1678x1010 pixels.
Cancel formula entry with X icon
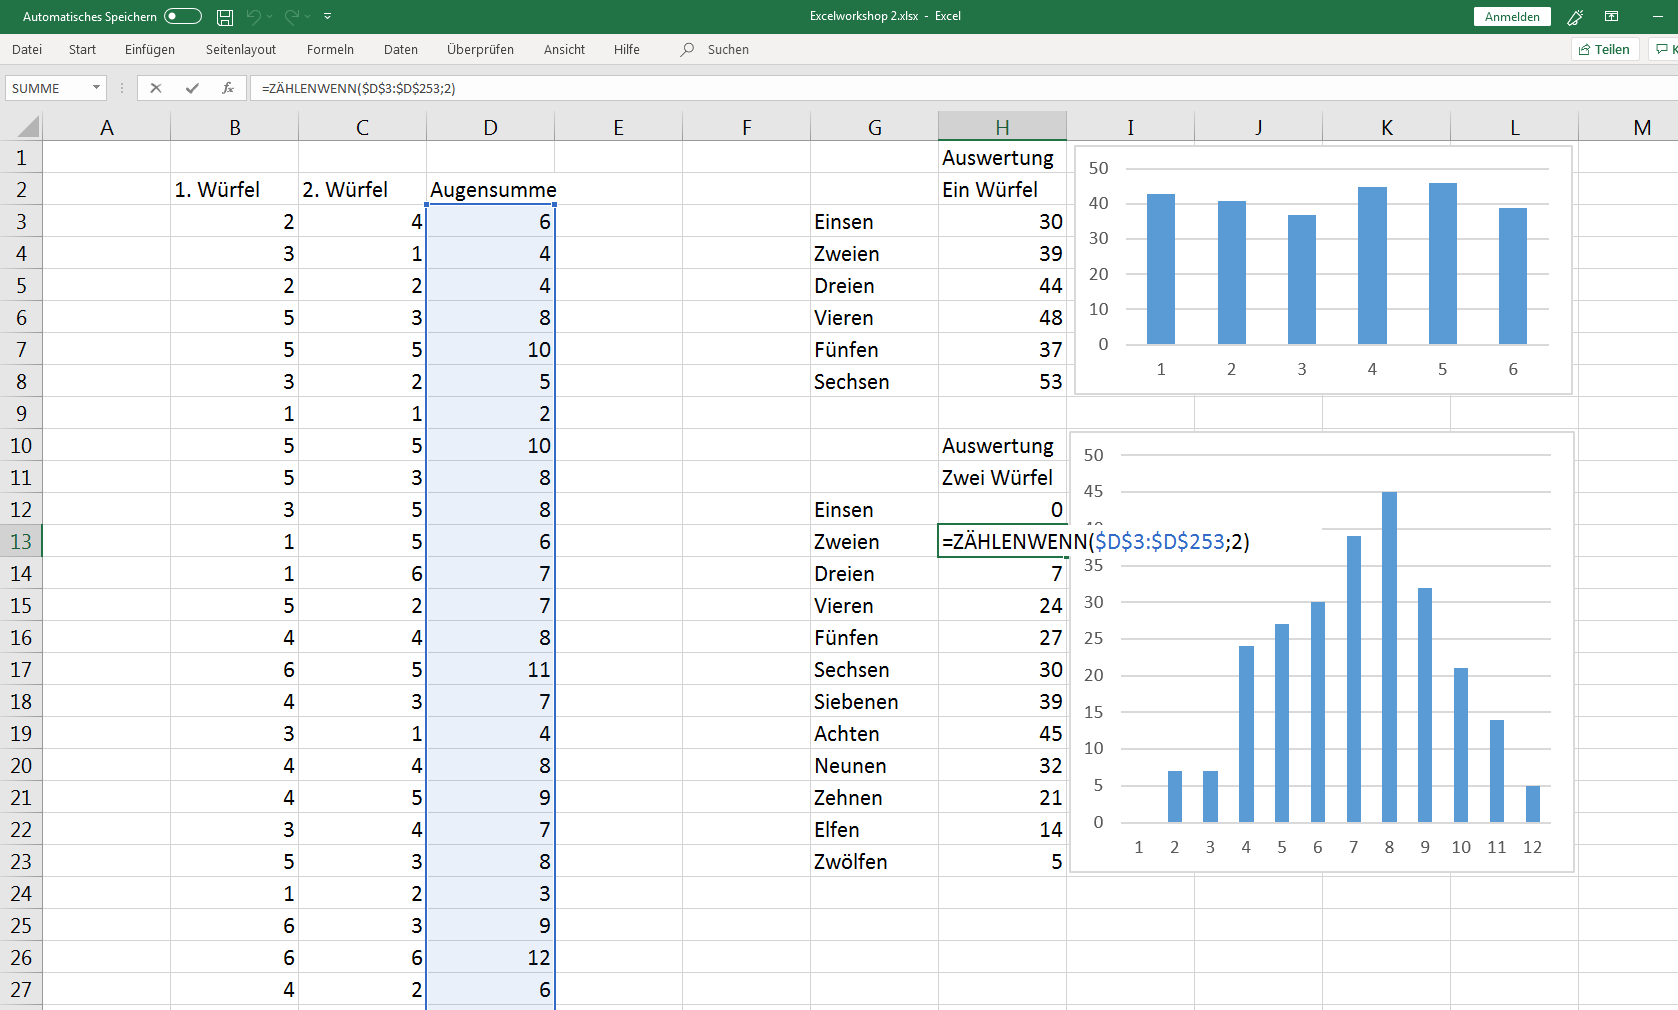[156, 88]
